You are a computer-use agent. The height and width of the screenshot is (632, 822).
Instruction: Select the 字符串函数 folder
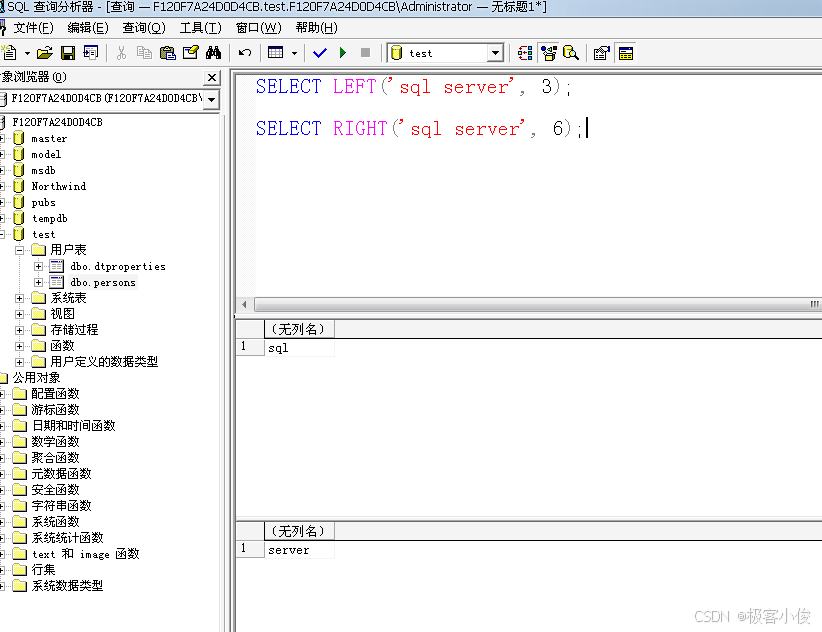(x=61, y=506)
